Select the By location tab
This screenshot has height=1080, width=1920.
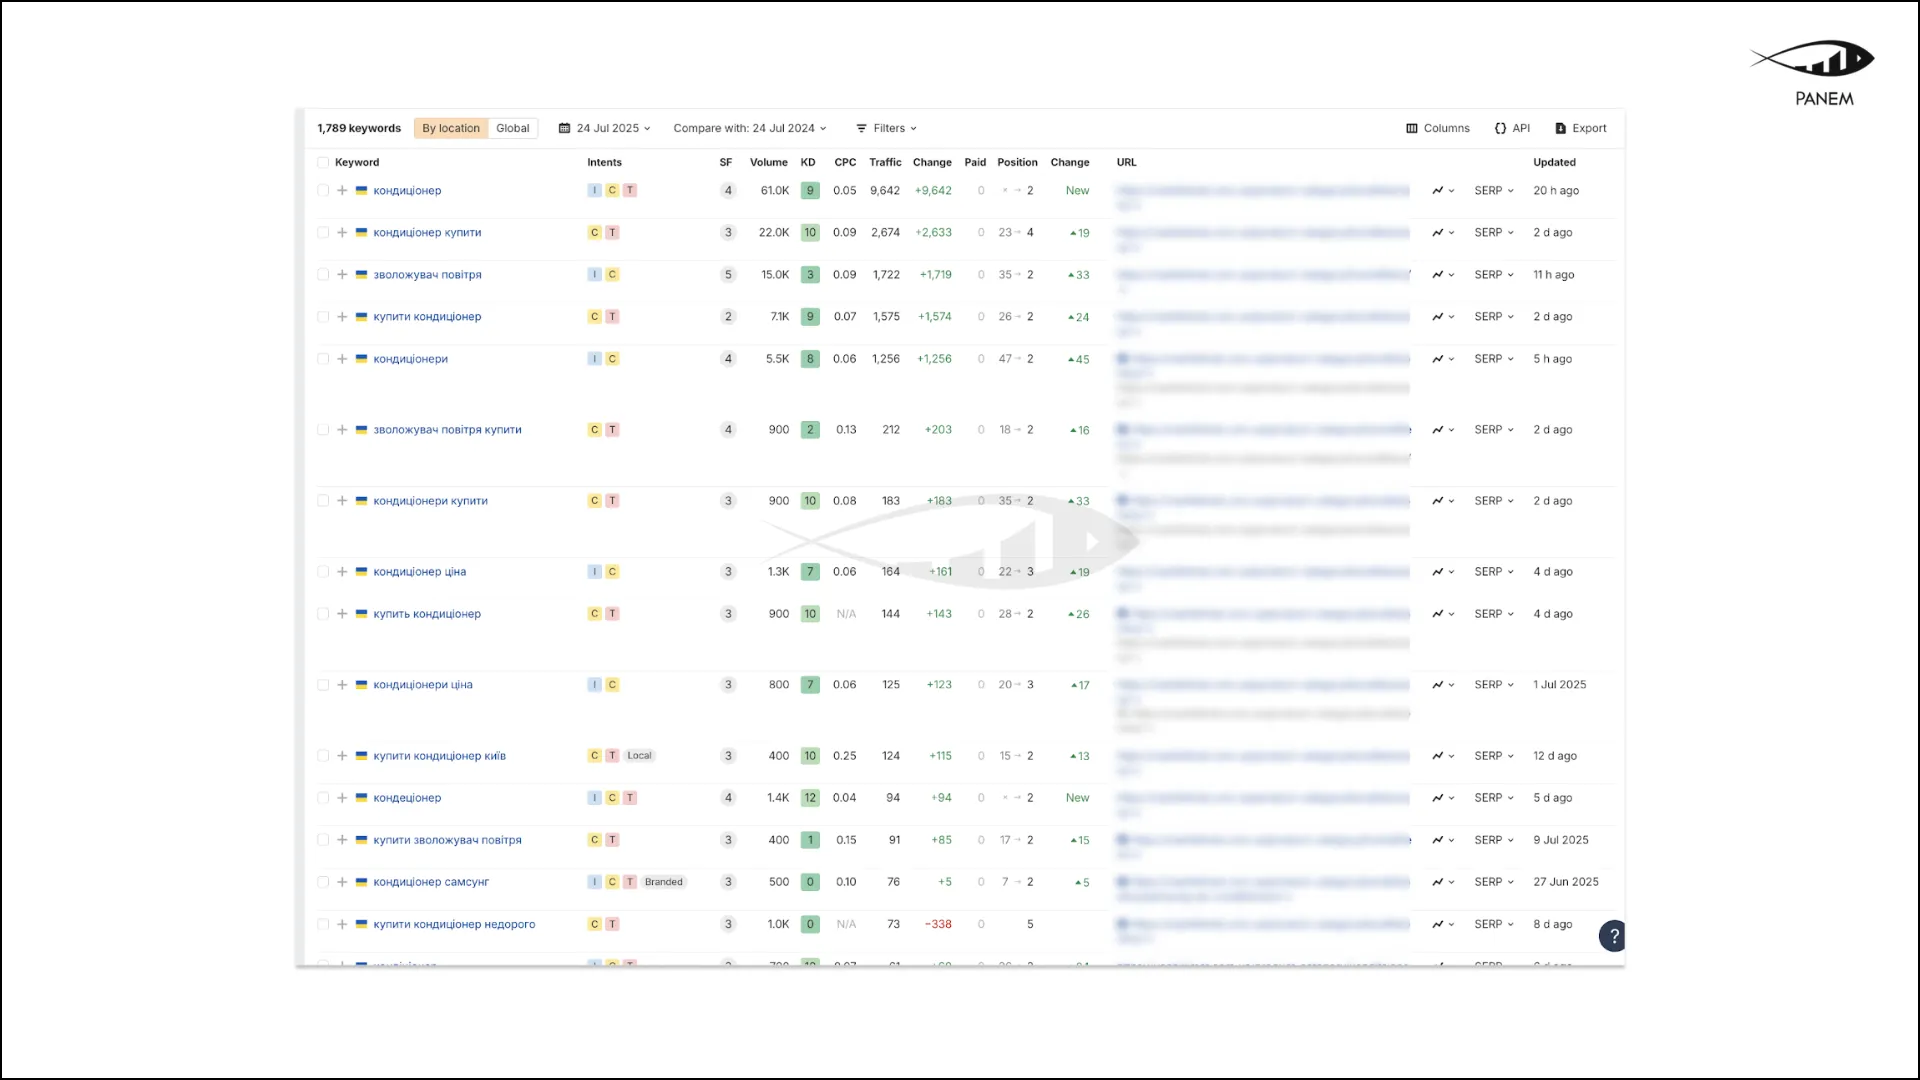(x=451, y=128)
